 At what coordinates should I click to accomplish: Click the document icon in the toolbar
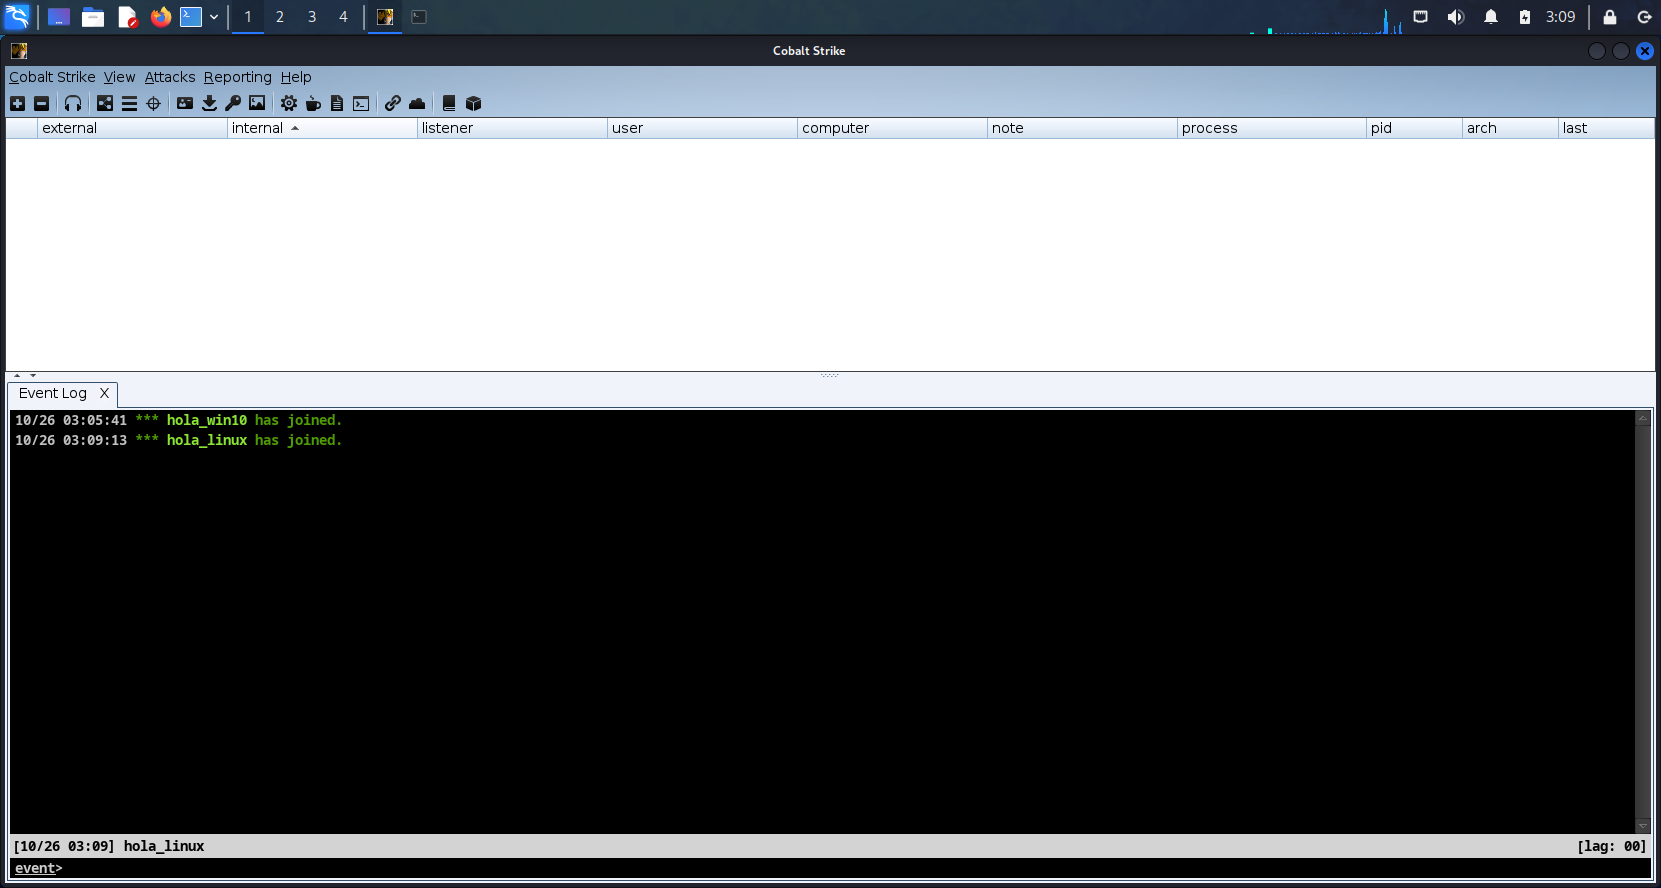point(337,103)
